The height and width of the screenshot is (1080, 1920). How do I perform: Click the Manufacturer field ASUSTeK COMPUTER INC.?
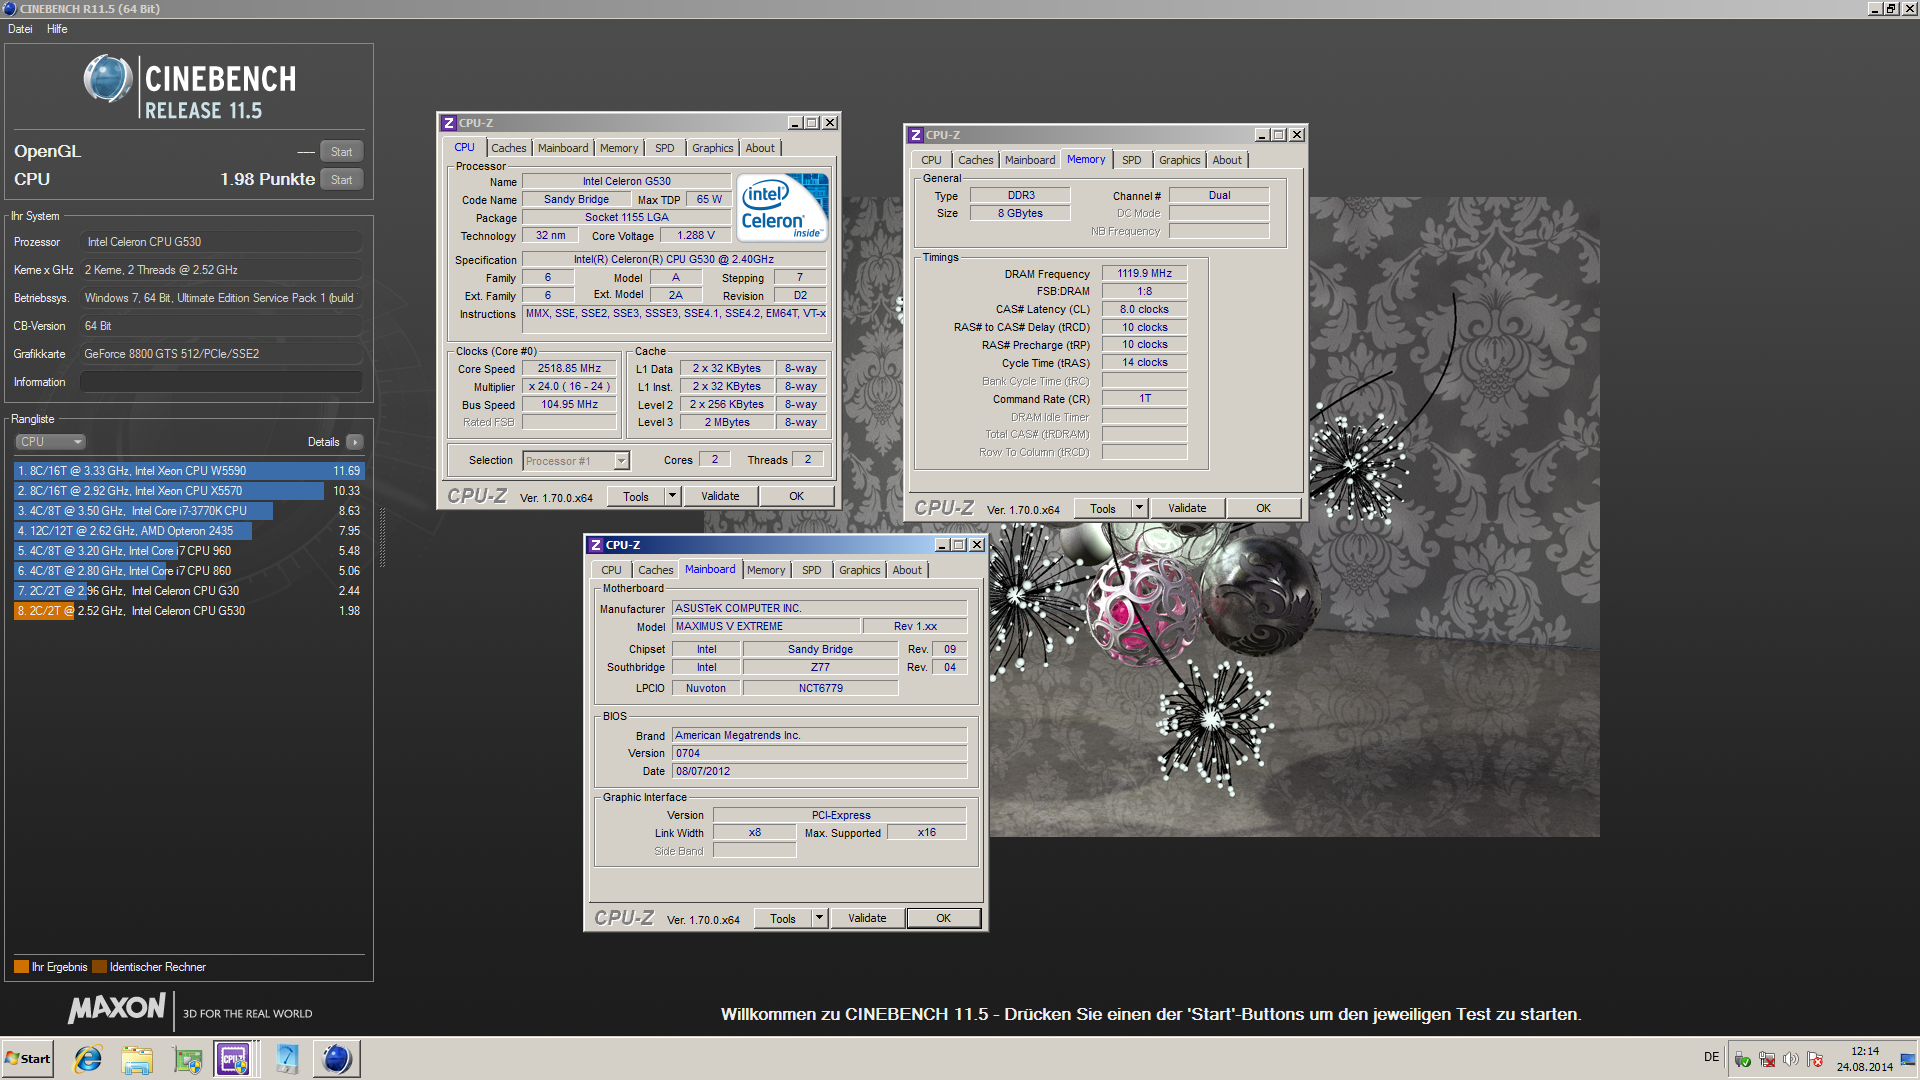click(819, 609)
